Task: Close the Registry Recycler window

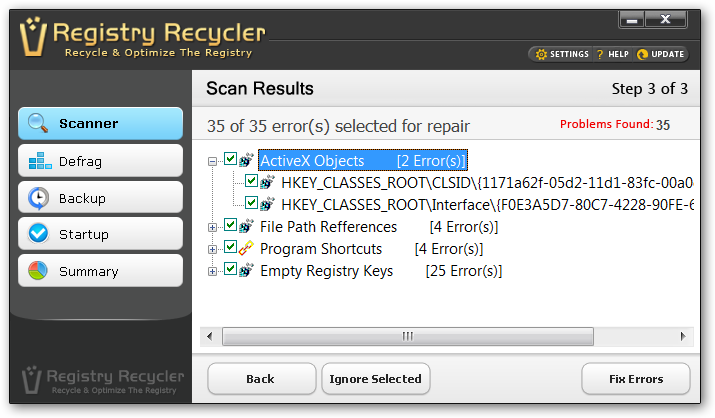Action: 666,20
